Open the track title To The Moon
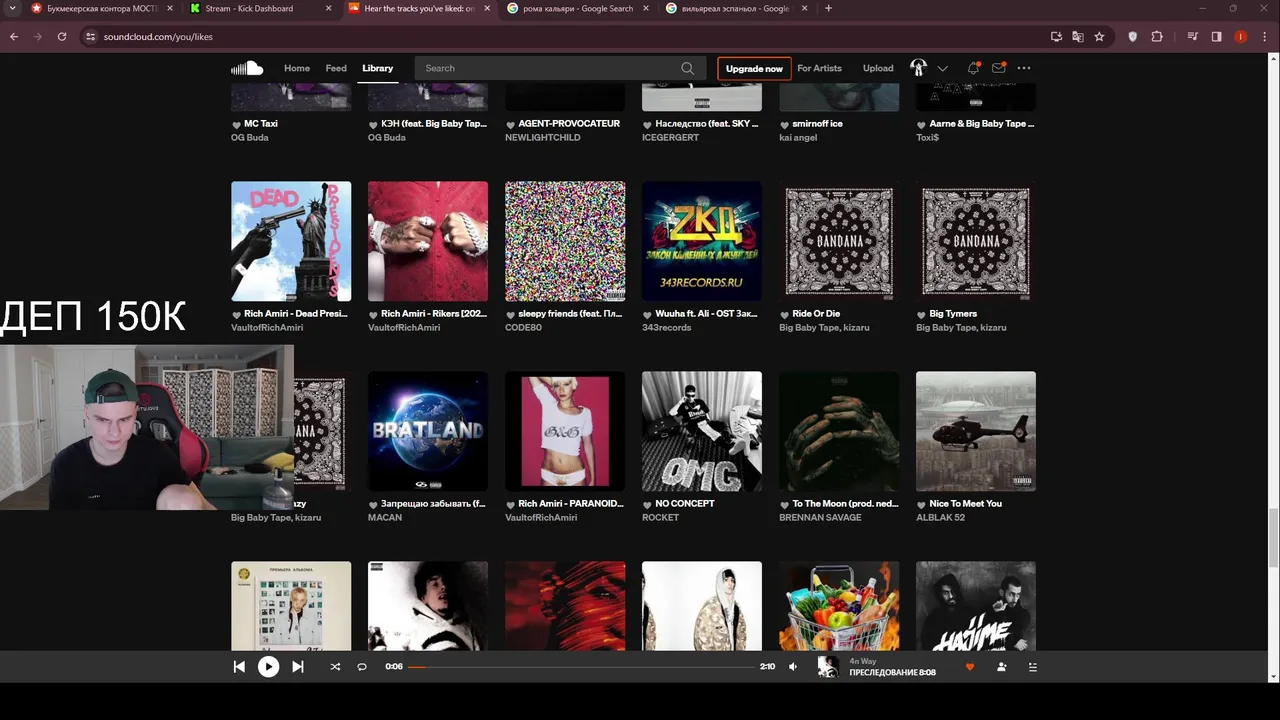The image size is (1280, 720). (x=845, y=504)
